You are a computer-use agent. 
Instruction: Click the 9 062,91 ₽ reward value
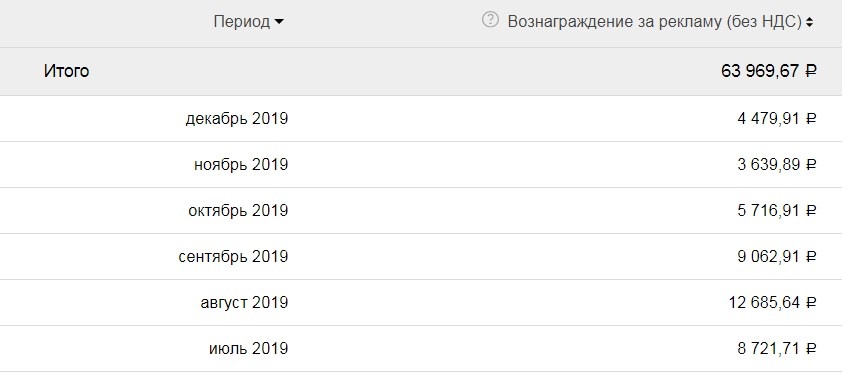(777, 257)
